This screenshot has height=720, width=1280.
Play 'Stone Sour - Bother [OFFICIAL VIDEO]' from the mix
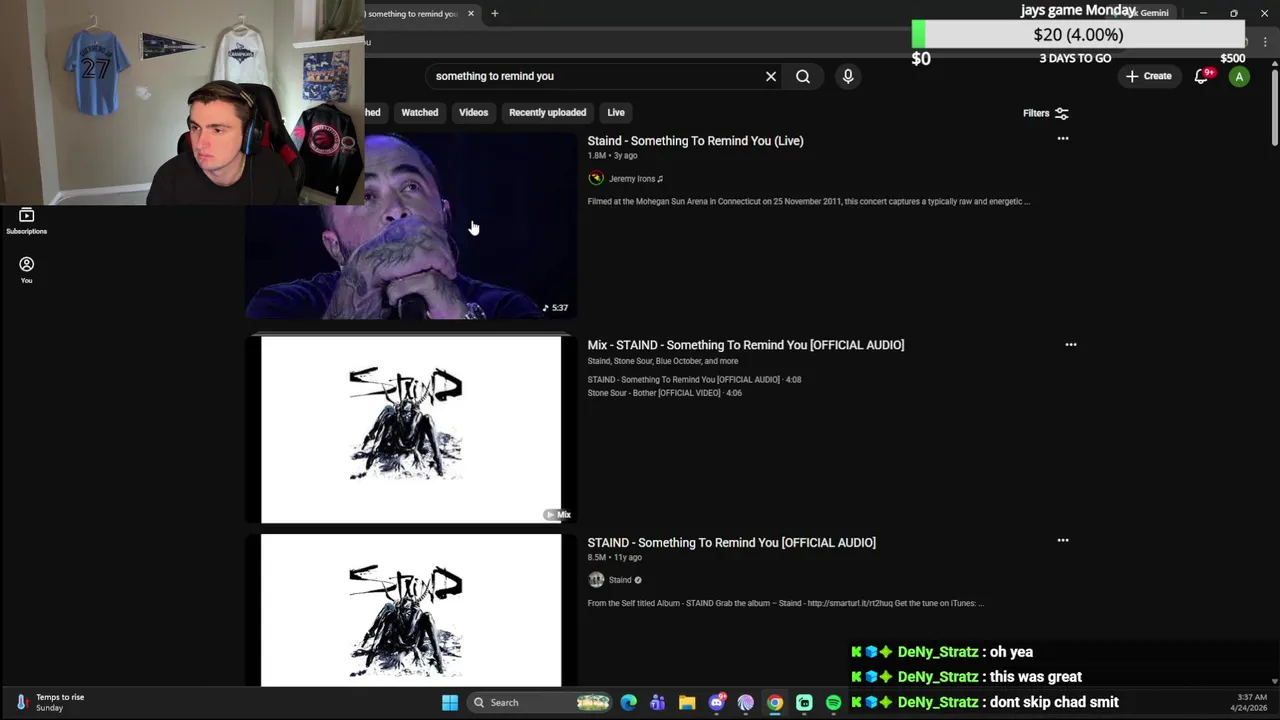664,393
